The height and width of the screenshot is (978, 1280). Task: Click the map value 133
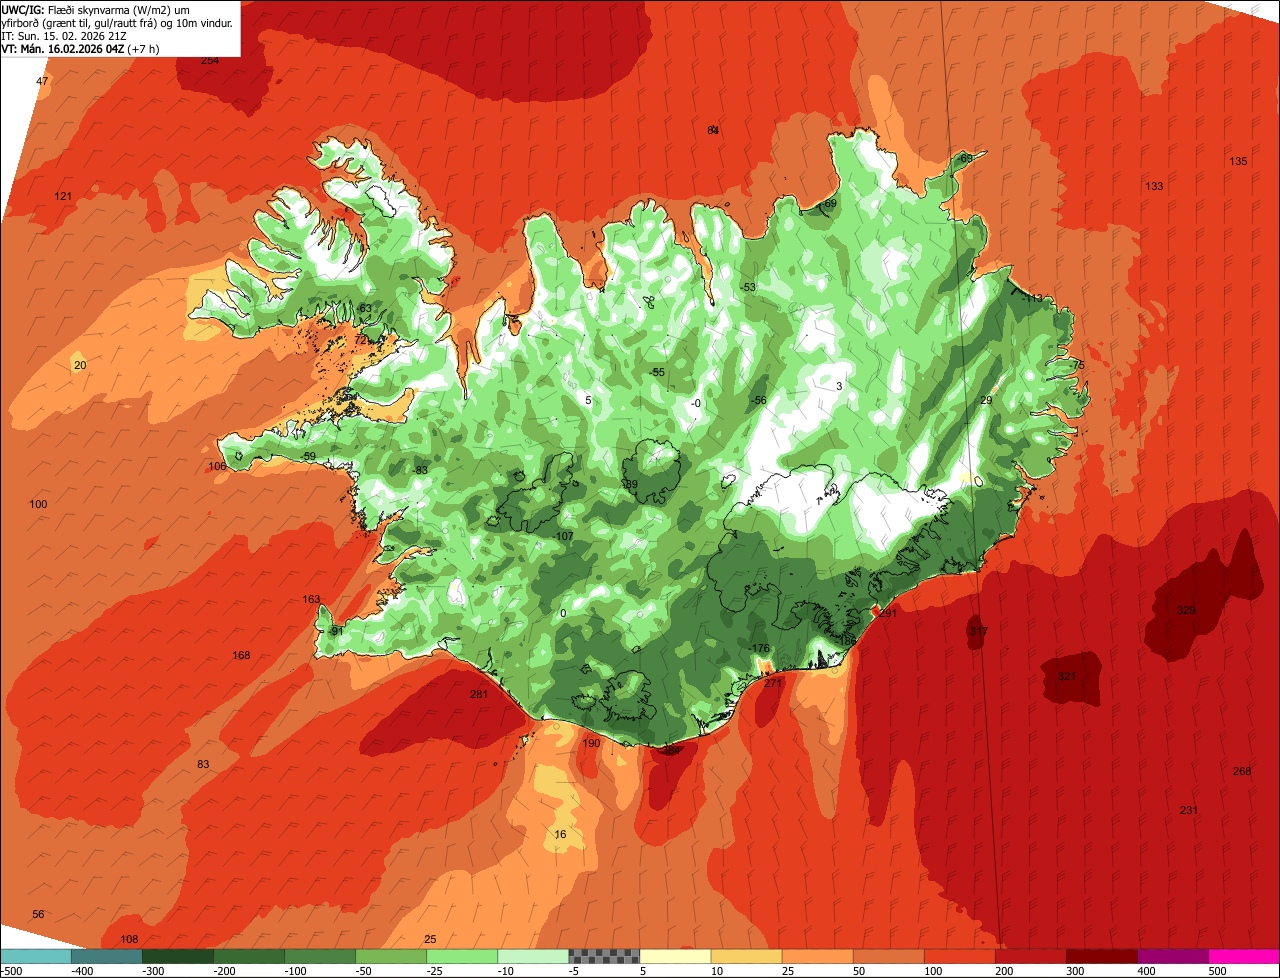(x=1154, y=187)
